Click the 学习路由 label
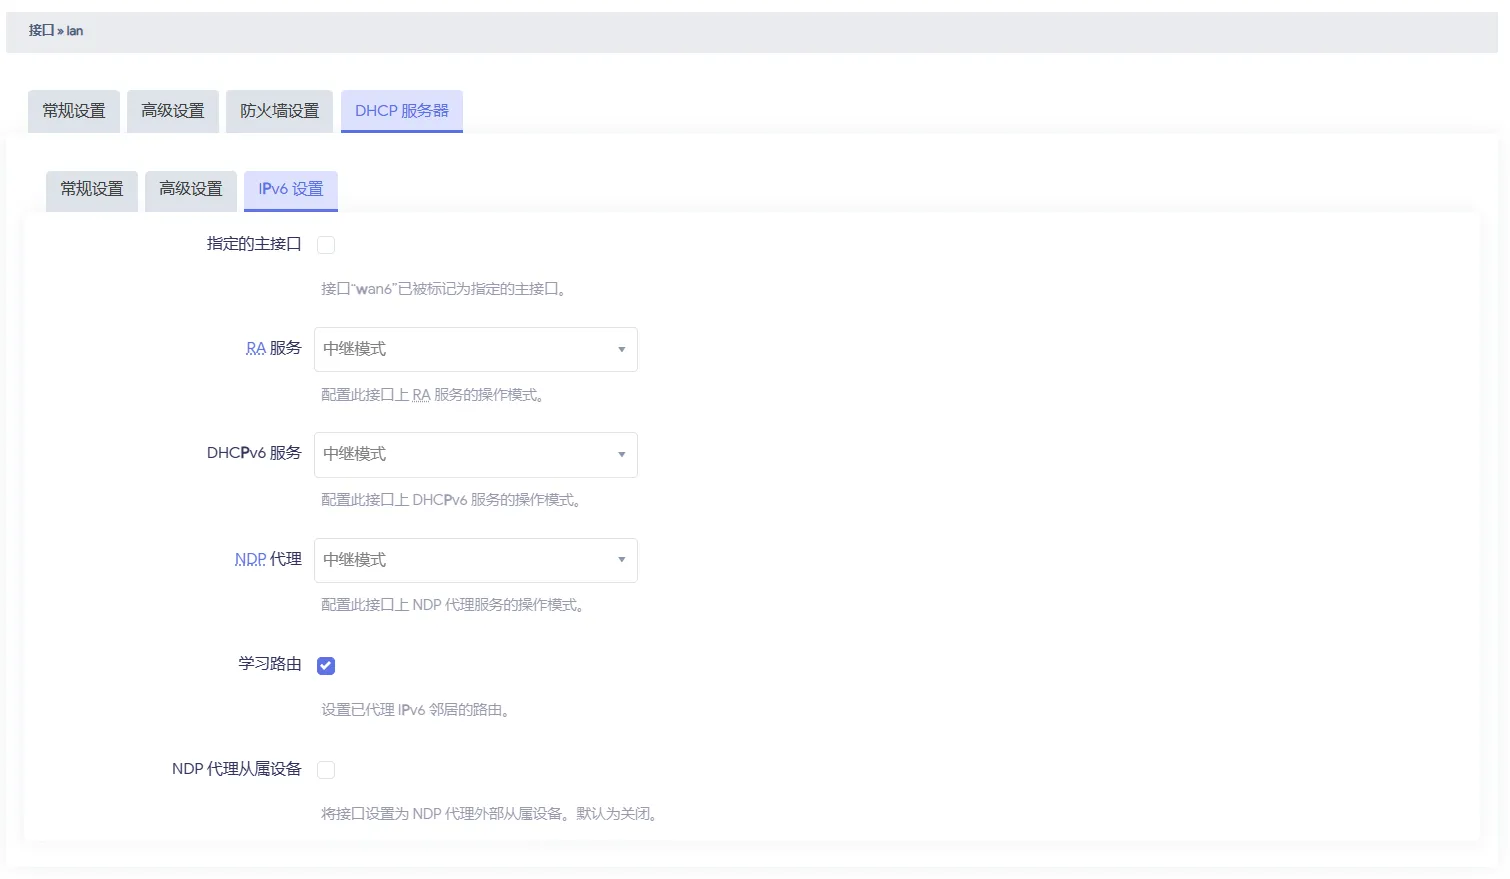Viewport: 1510px width, 879px height. (270, 664)
